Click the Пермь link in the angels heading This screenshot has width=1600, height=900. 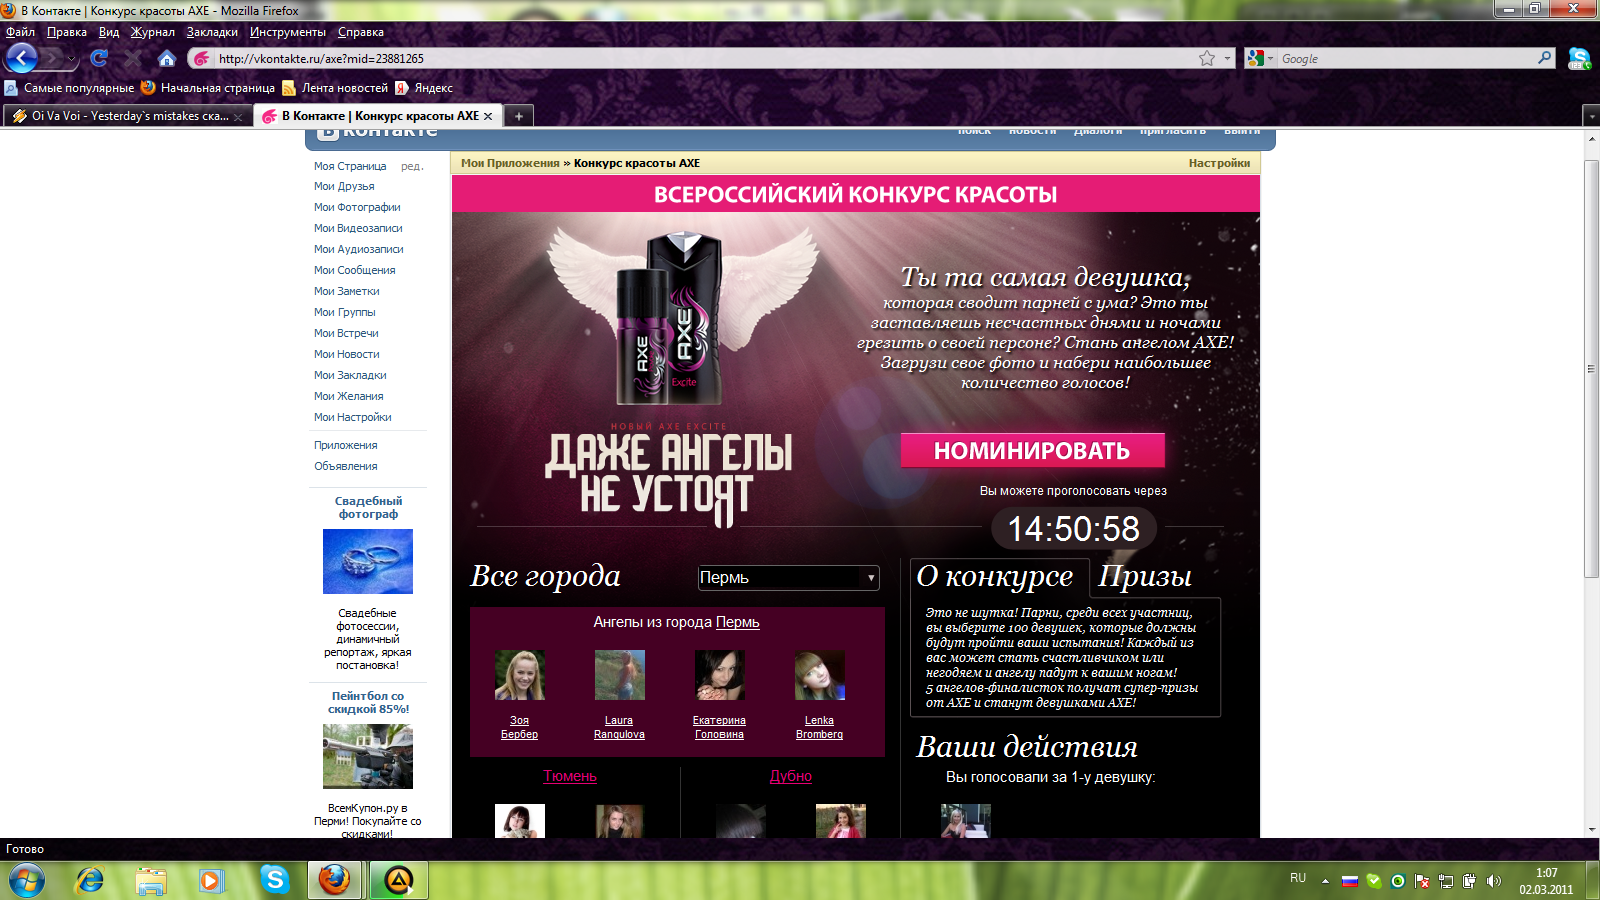pos(738,622)
